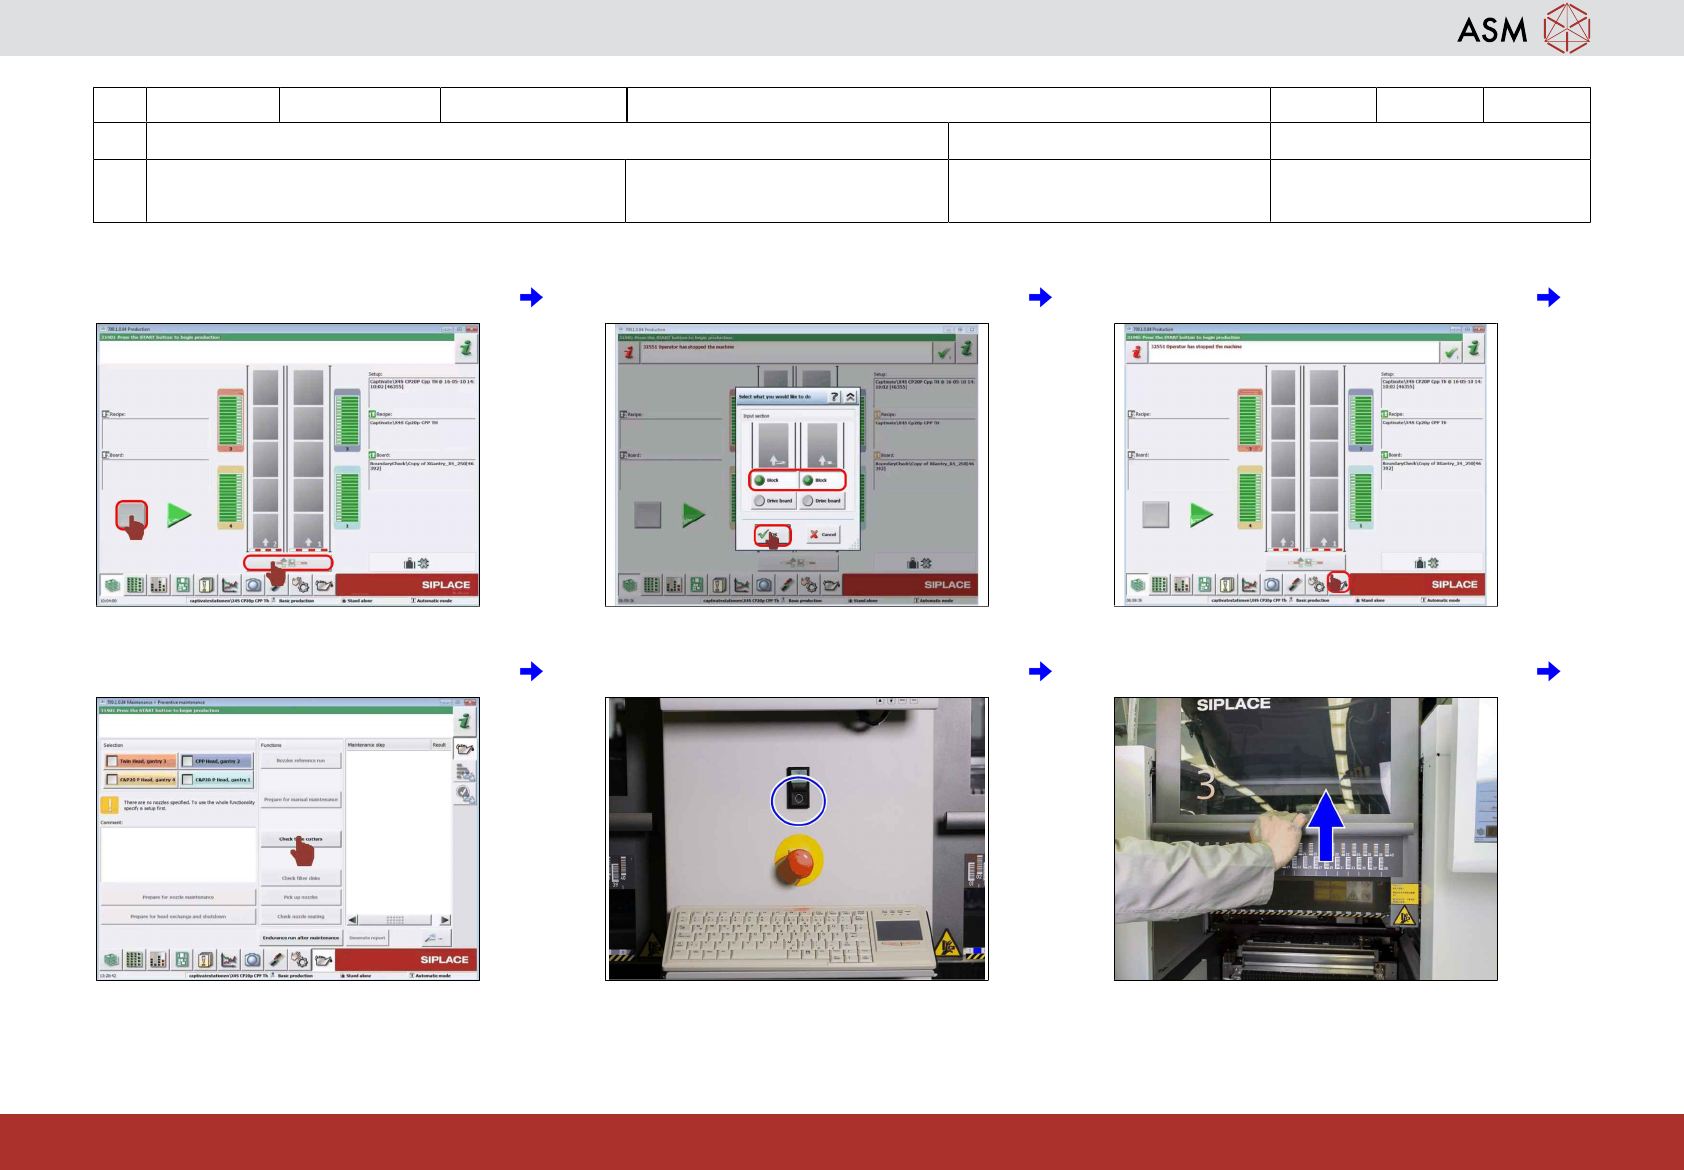Click the green start arrow in top-left Production window
The image size is (1684, 1170).
click(179, 515)
